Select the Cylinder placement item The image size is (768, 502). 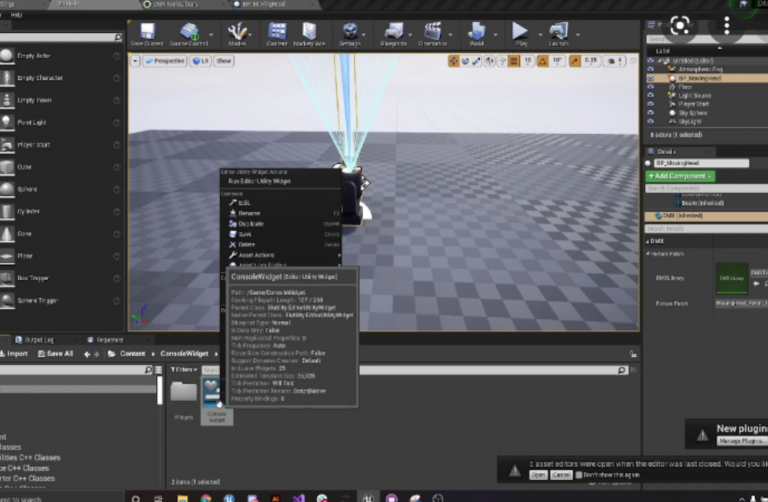click(60, 212)
